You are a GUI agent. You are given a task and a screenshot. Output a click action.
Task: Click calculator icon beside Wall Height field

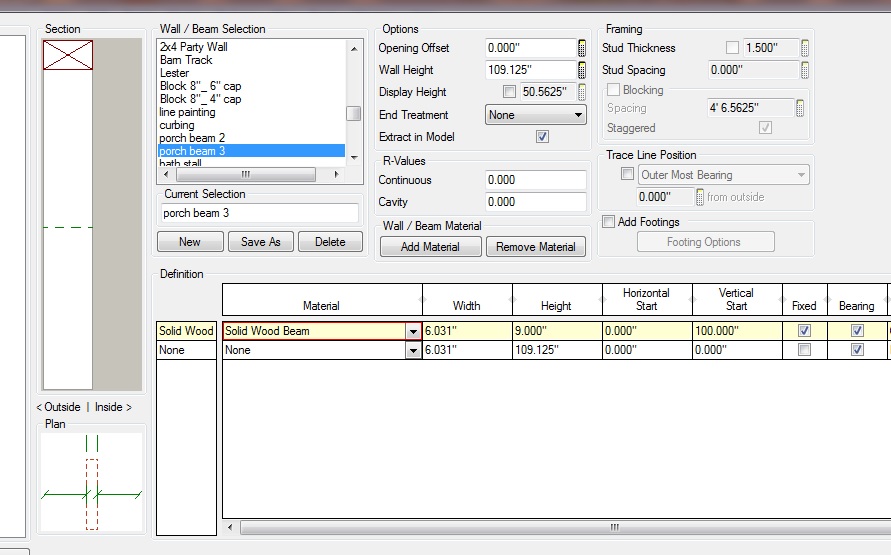click(x=582, y=70)
